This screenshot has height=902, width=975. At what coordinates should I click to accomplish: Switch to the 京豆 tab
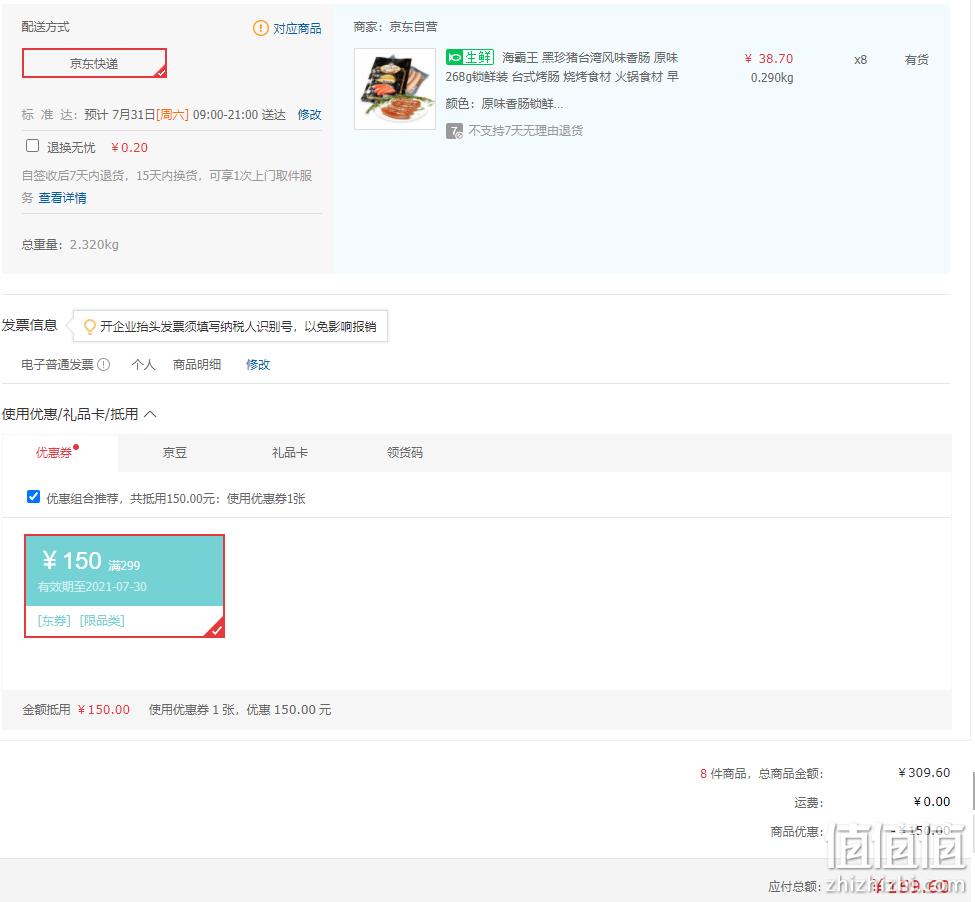175,453
